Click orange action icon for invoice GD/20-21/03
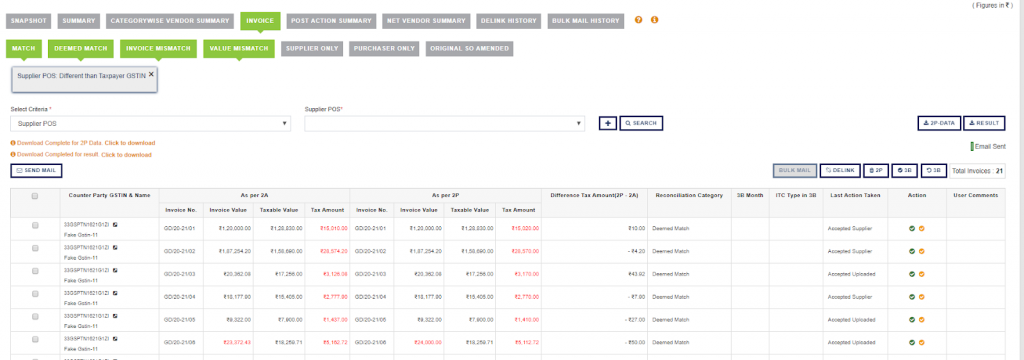Image resolution: width=1024 pixels, height=360 pixels. pyautogui.click(x=921, y=274)
